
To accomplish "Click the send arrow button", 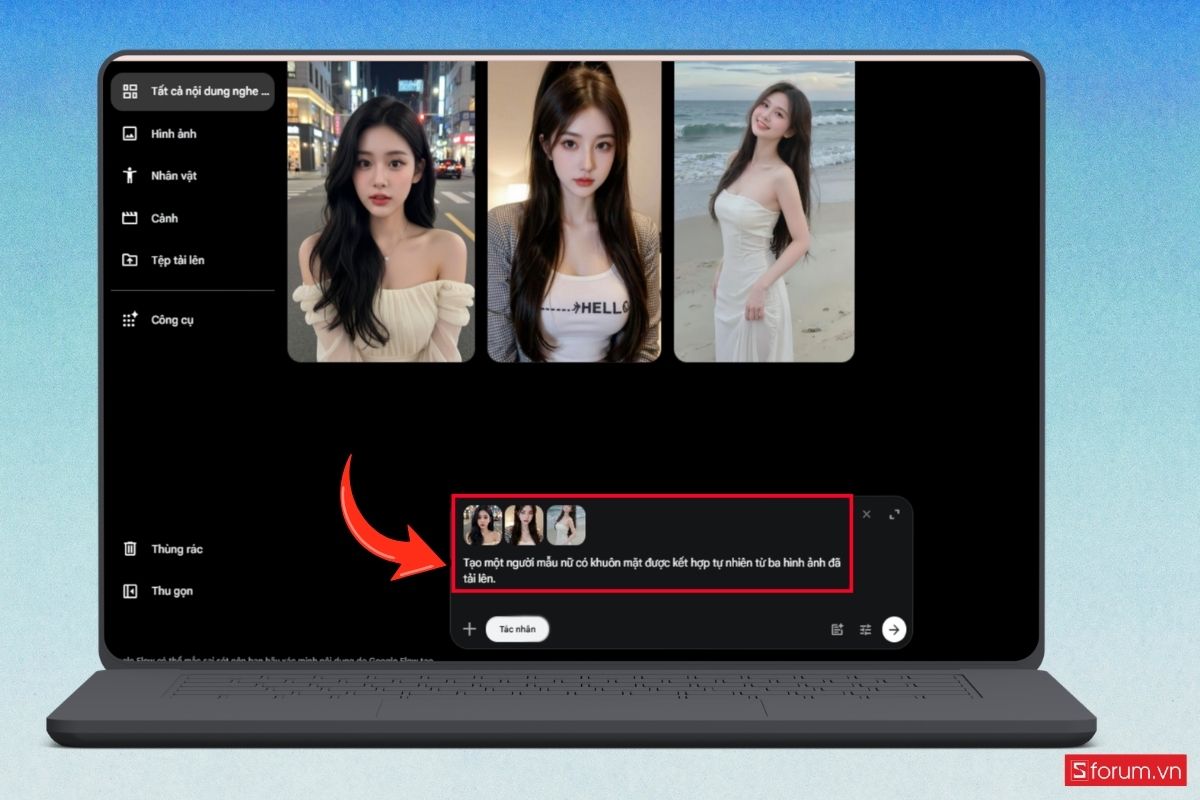I will (x=894, y=629).
